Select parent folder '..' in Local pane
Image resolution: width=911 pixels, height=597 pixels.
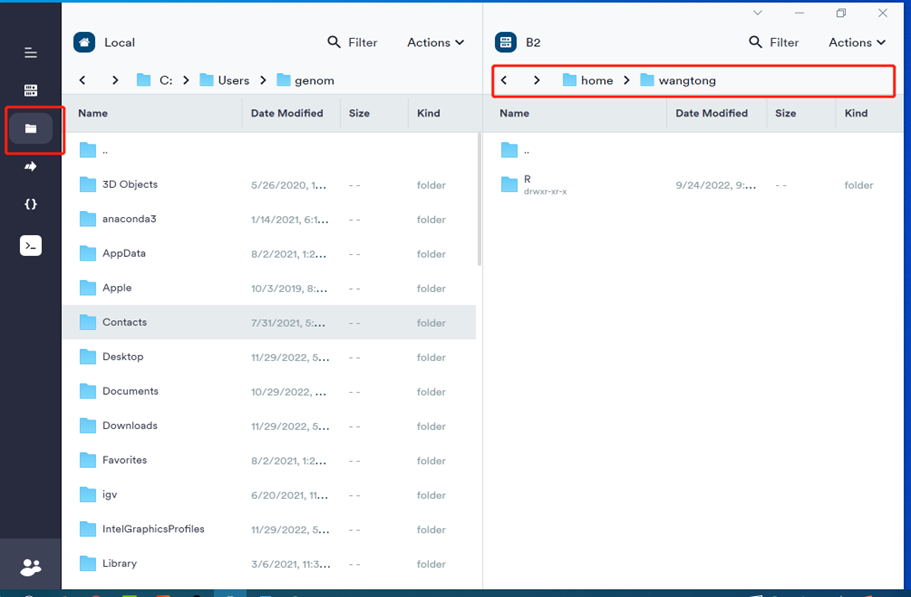click(x=269, y=150)
